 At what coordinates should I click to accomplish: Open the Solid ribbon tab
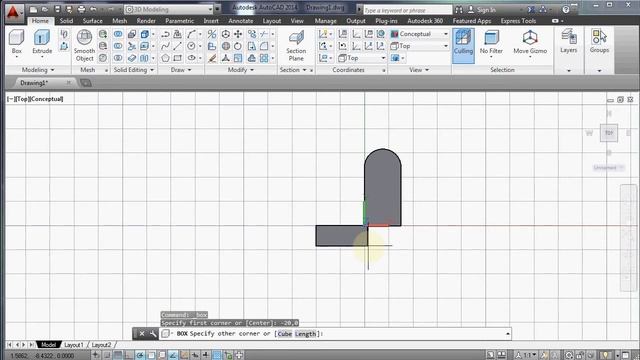tap(66, 21)
